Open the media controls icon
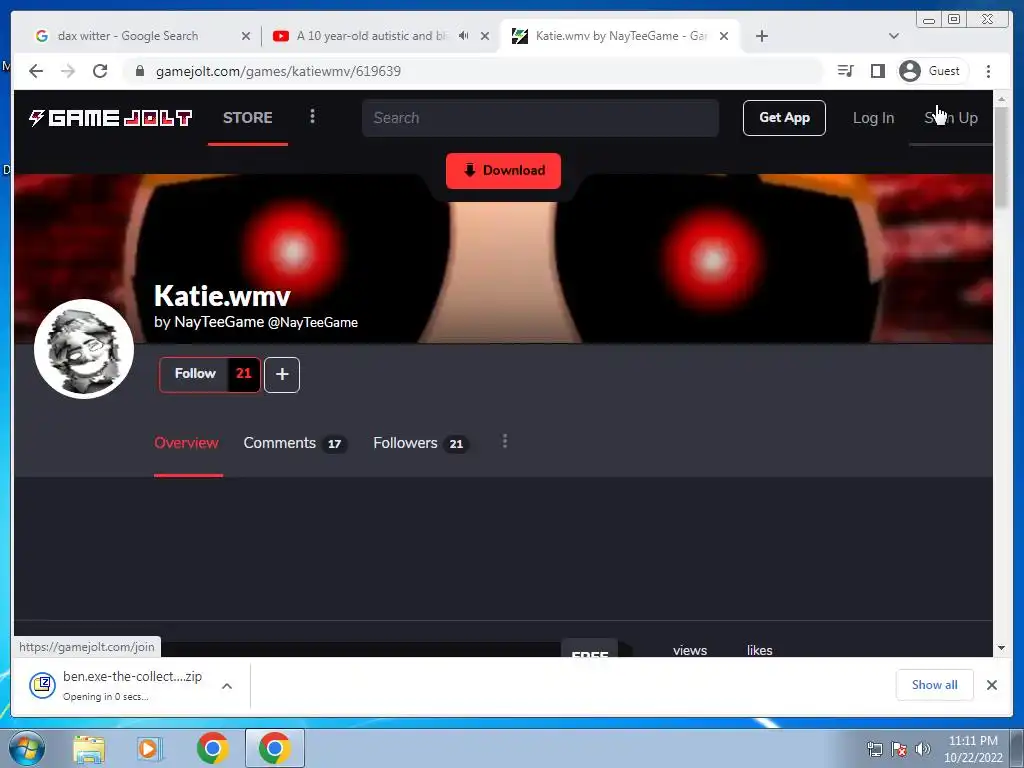The width and height of the screenshot is (1024, 768). (x=846, y=71)
